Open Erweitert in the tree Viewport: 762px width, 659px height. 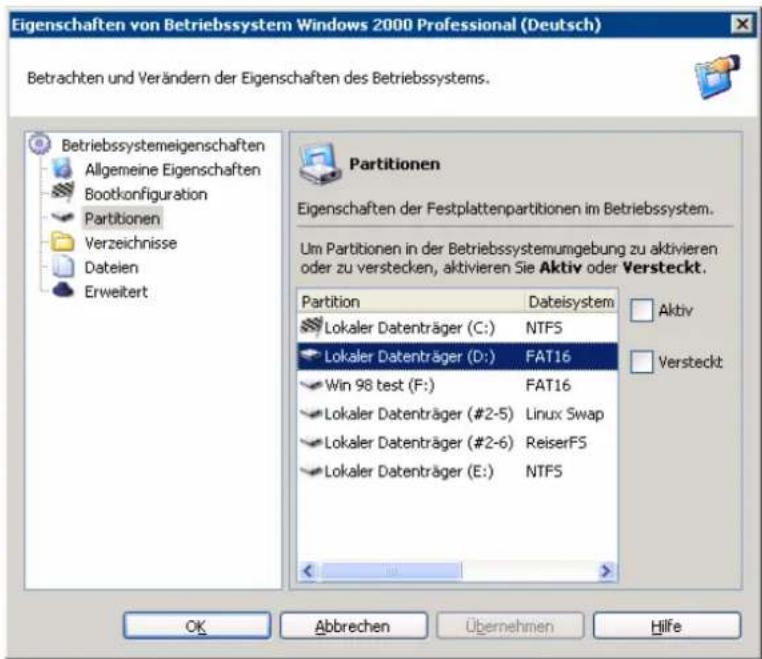pyautogui.click(x=116, y=292)
